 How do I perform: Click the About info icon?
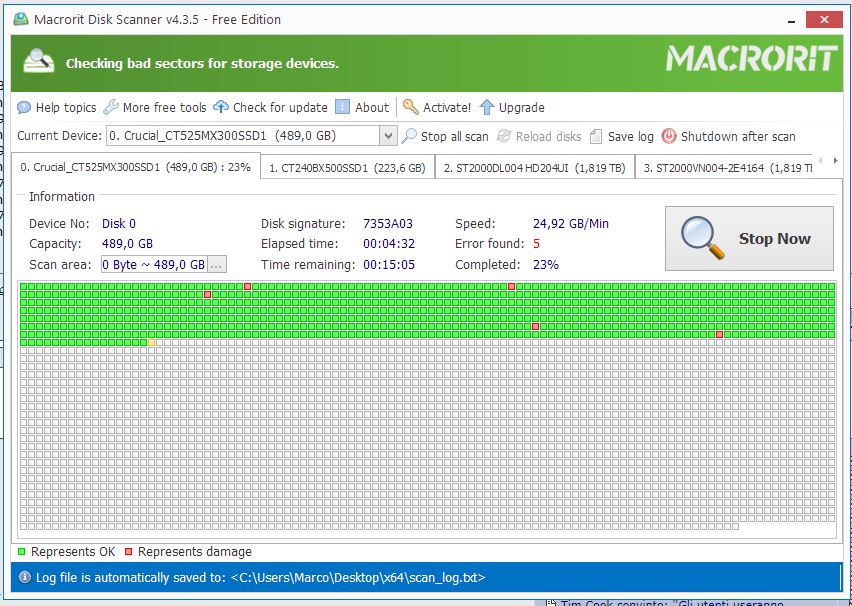[342, 107]
